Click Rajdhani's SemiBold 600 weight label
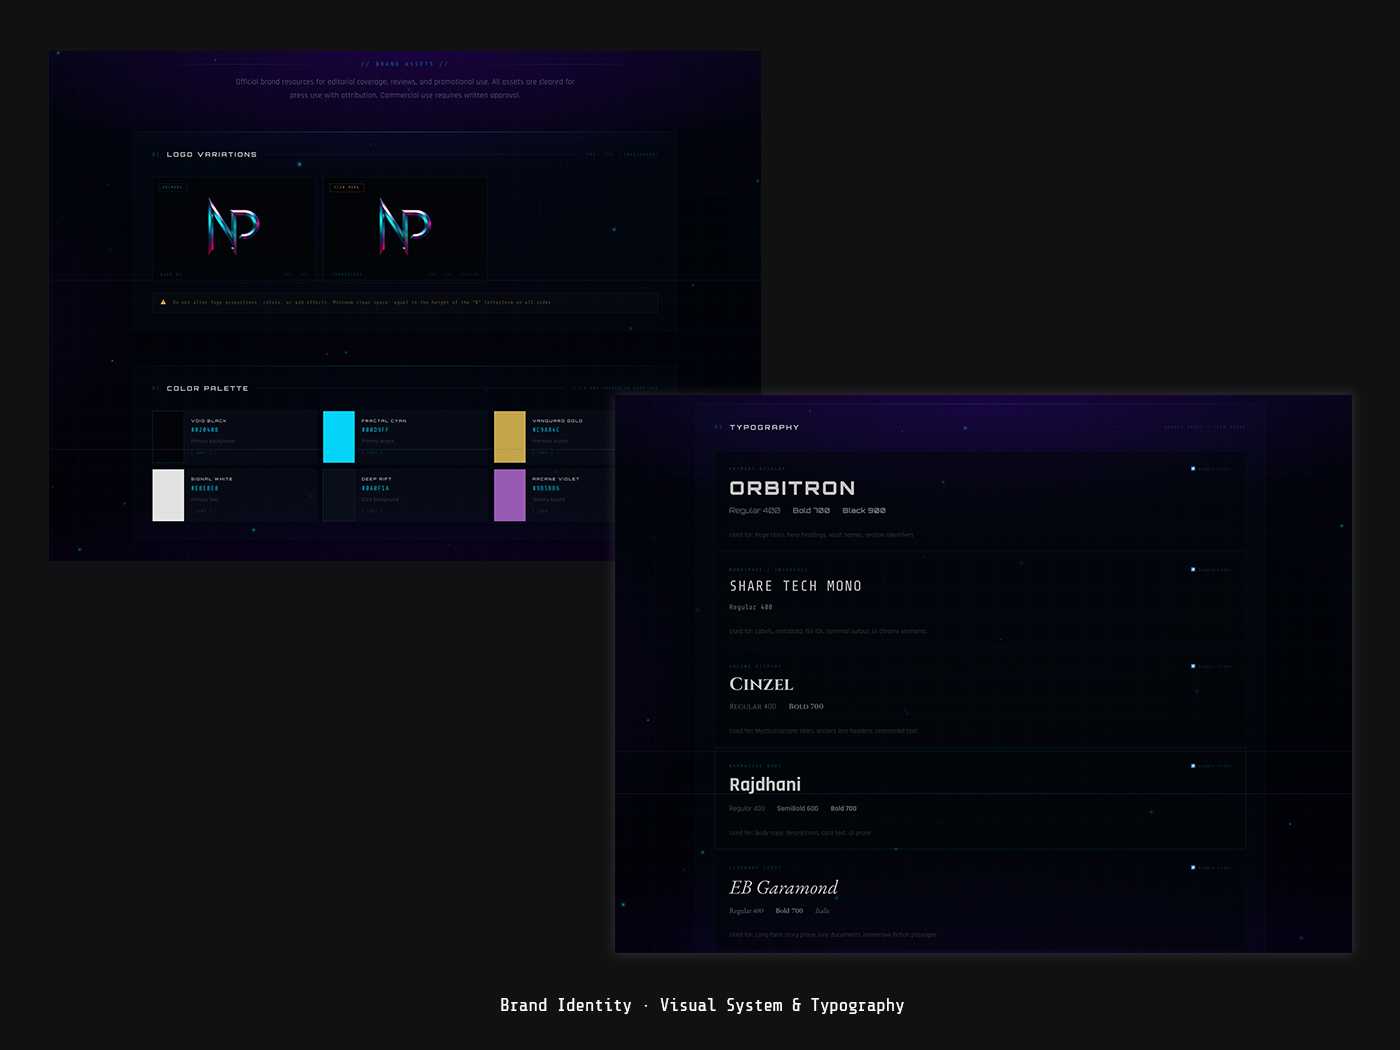This screenshot has width=1400, height=1050. pyautogui.click(x=798, y=808)
